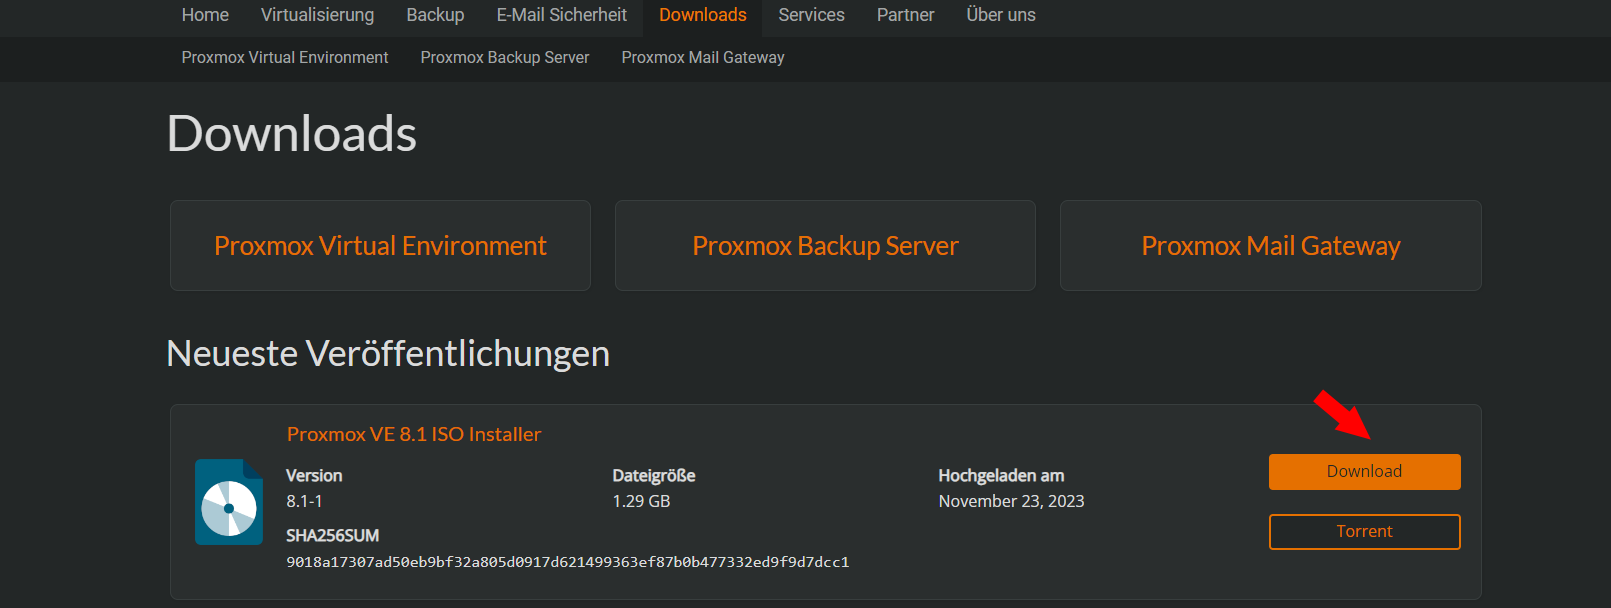Viewport: 1611px width, 608px height.
Task: Open the Über uns menu
Action: click(1001, 15)
